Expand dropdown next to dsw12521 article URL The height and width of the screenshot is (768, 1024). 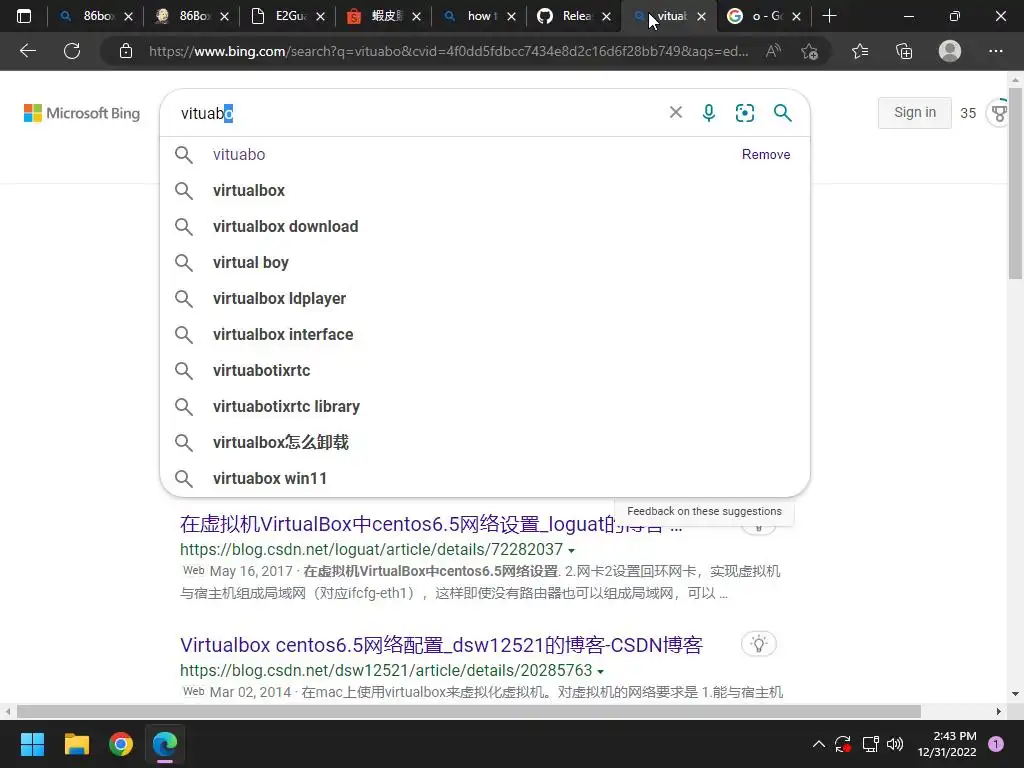point(600,671)
